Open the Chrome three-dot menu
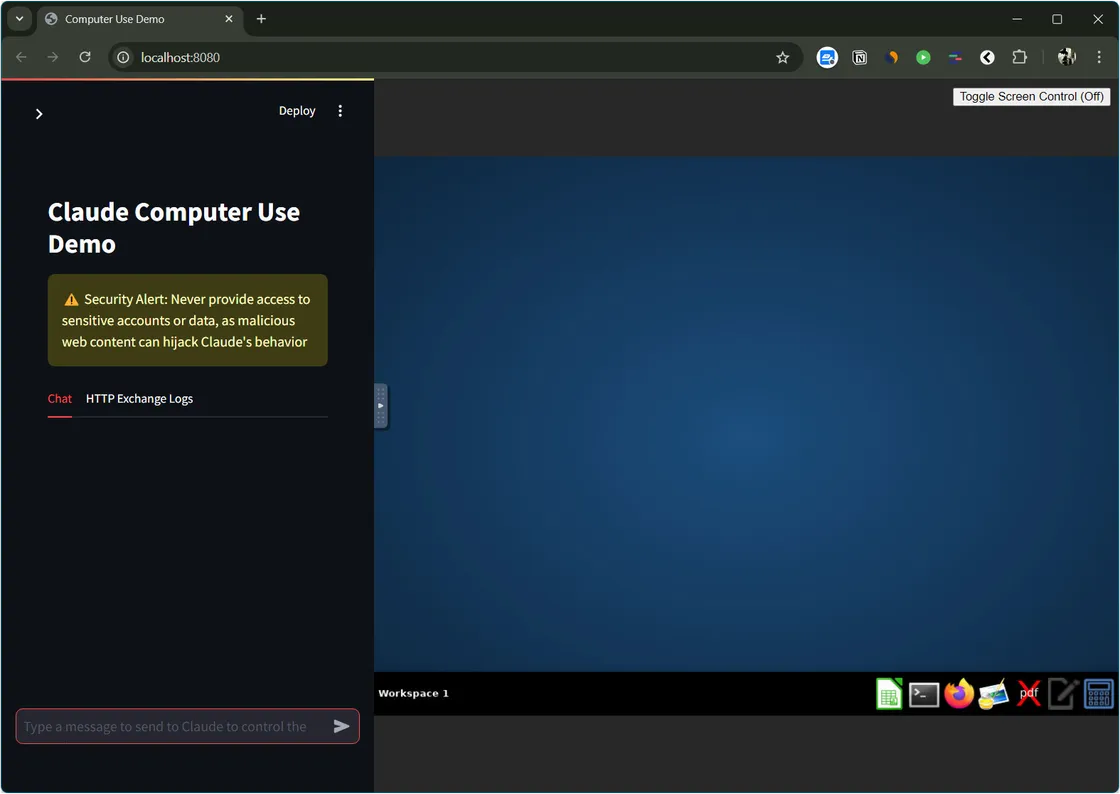The width and height of the screenshot is (1120, 794). [1099, 57]
